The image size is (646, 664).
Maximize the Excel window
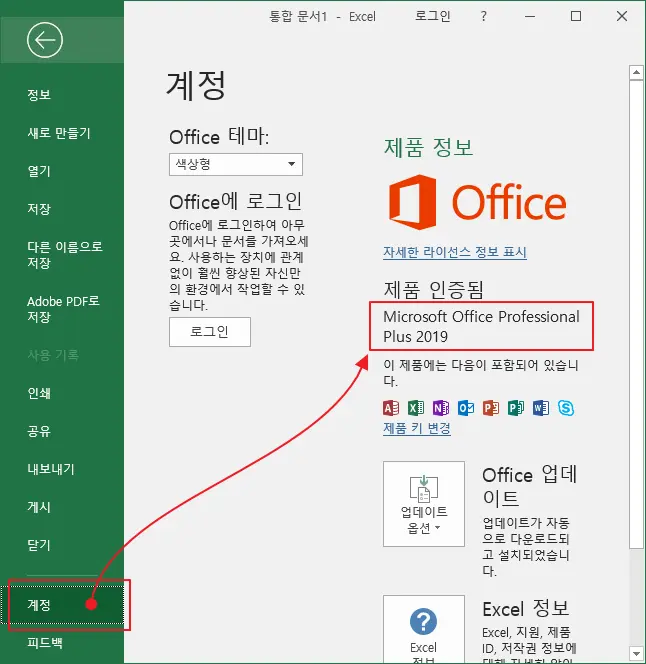click(x=576, y=17)
